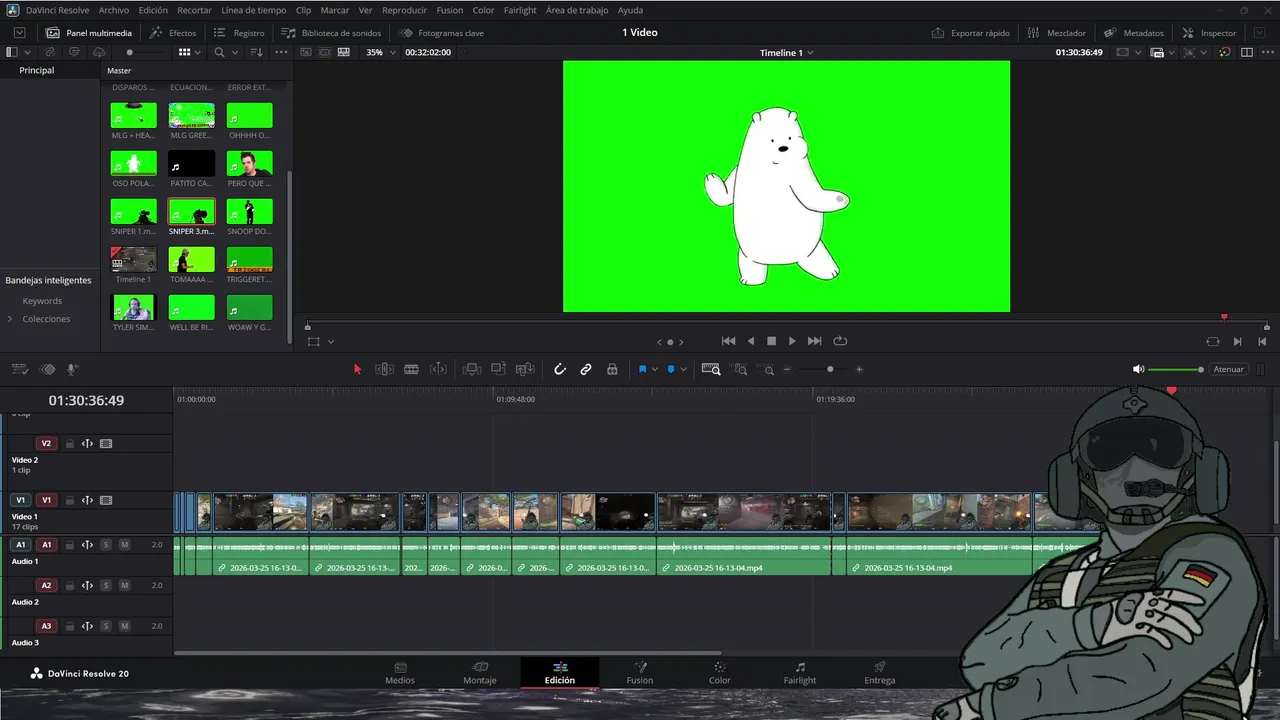Click the loop playback button
Screen dimensions: 1280x720
point(840,341)
